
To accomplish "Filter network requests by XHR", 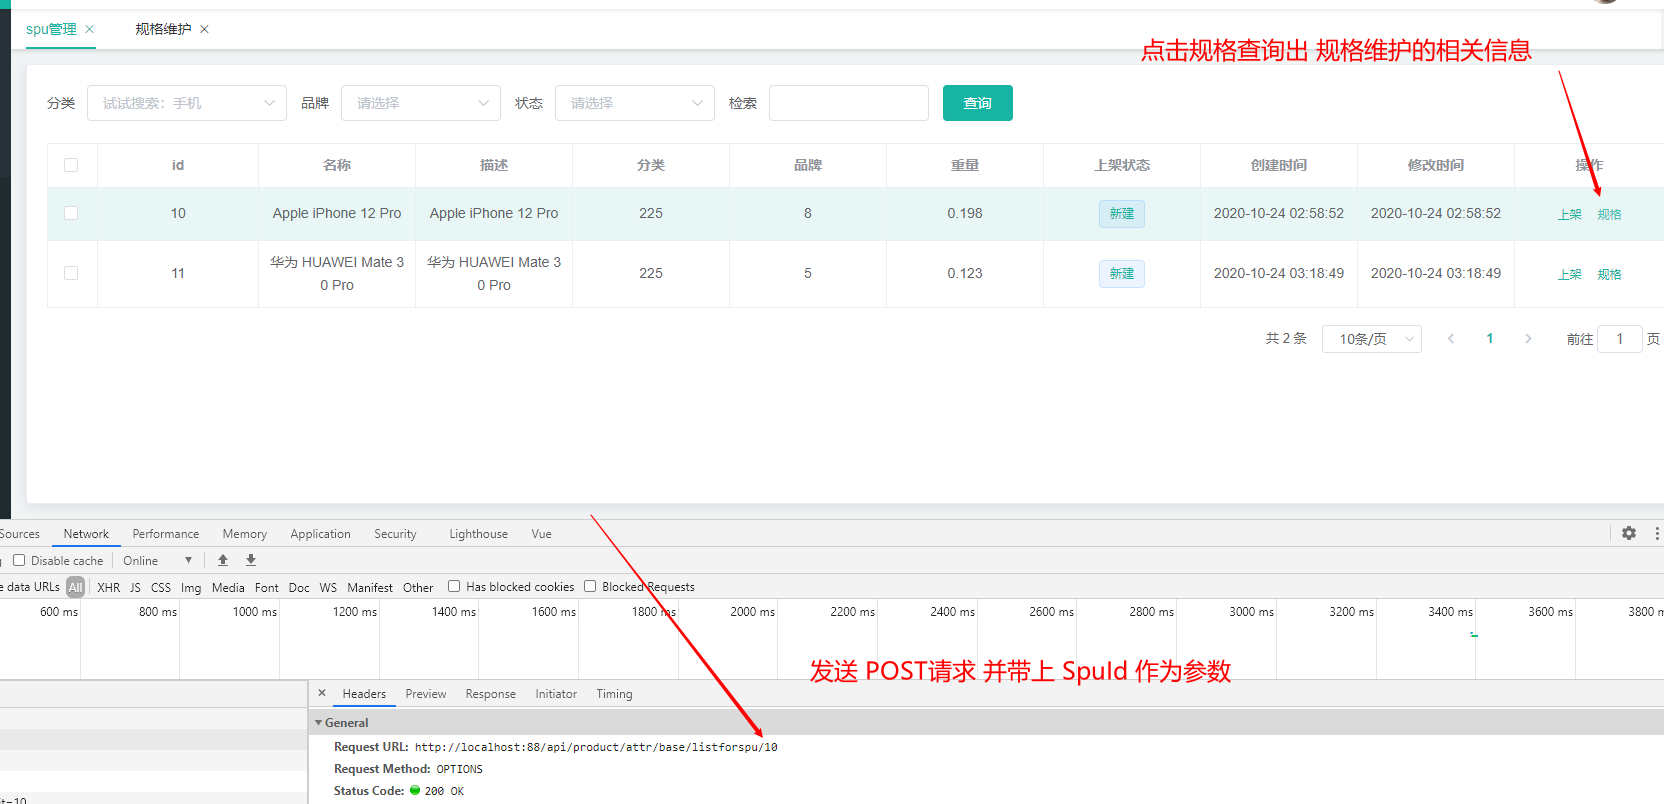I will 109,587.
